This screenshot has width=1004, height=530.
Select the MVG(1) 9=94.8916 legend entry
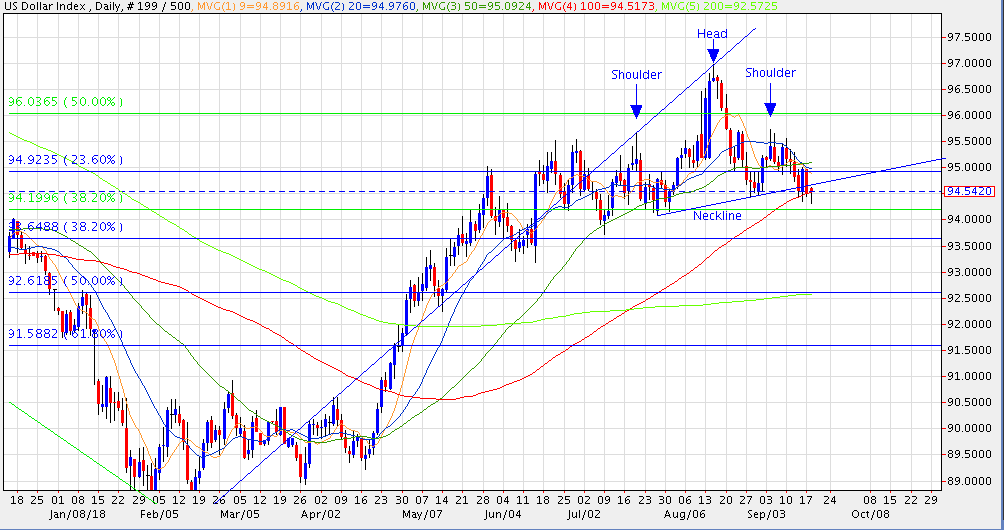click(x=249, y=6)
